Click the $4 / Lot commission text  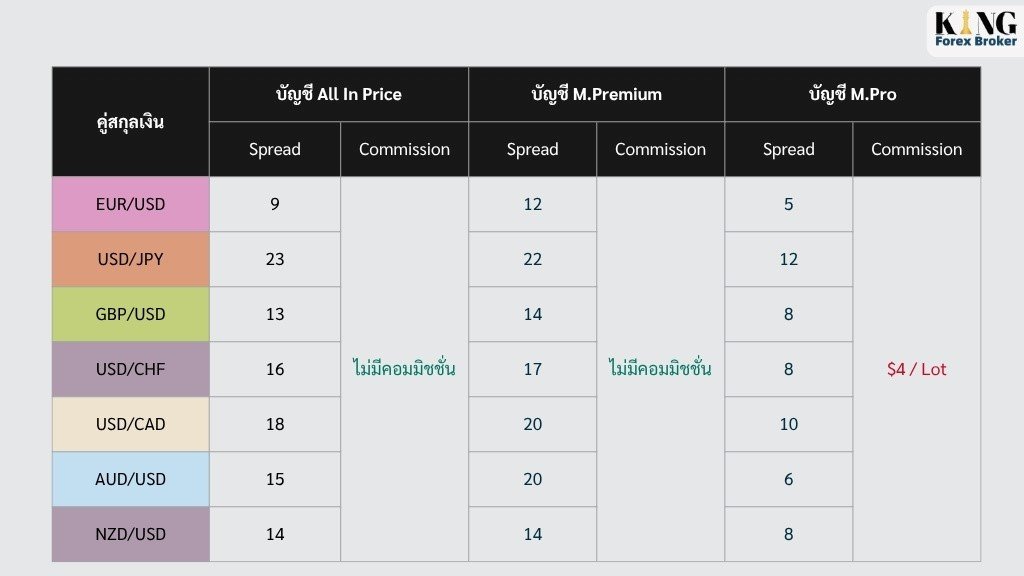pos(916,369)
